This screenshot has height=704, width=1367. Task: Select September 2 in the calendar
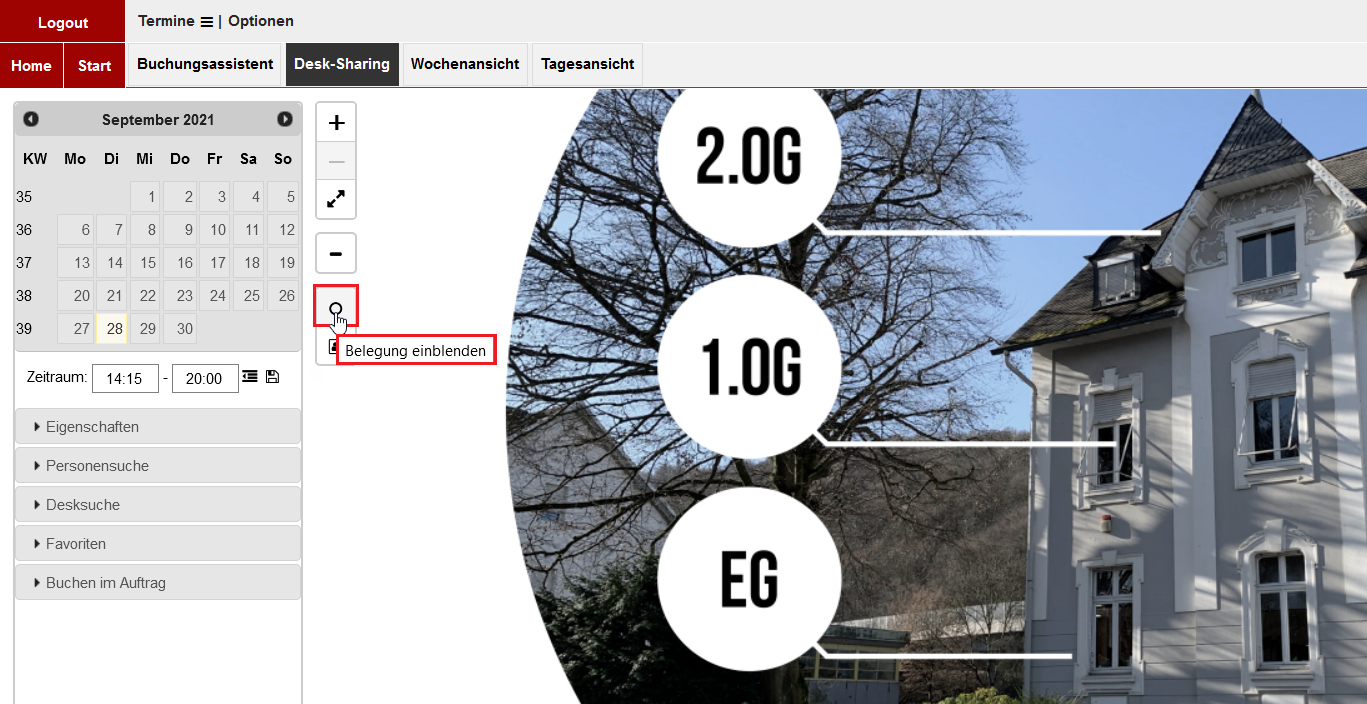pos(179,197)
